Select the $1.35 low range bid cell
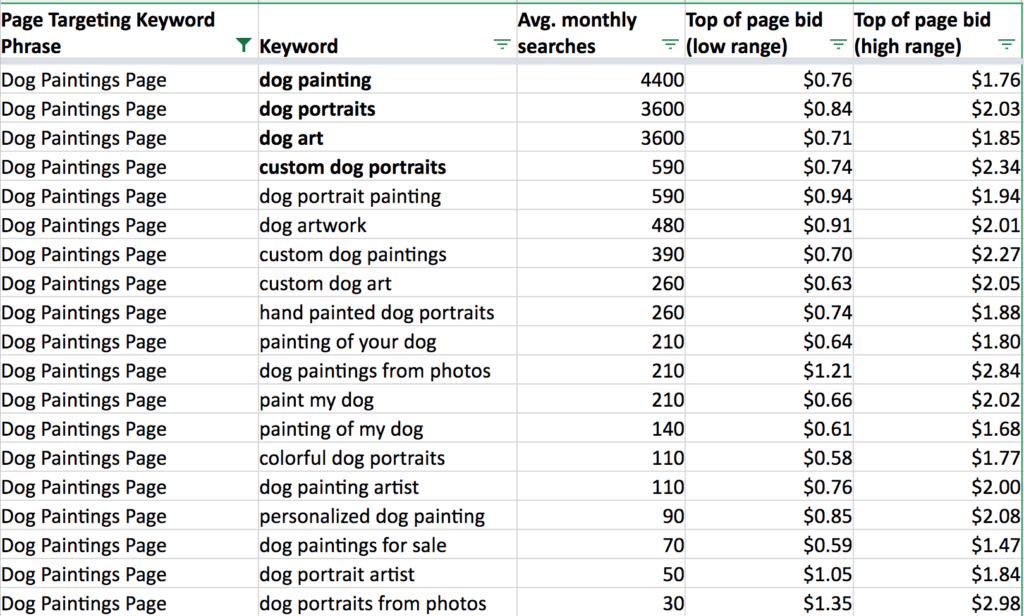The image size is (1024, 616). 769,604
